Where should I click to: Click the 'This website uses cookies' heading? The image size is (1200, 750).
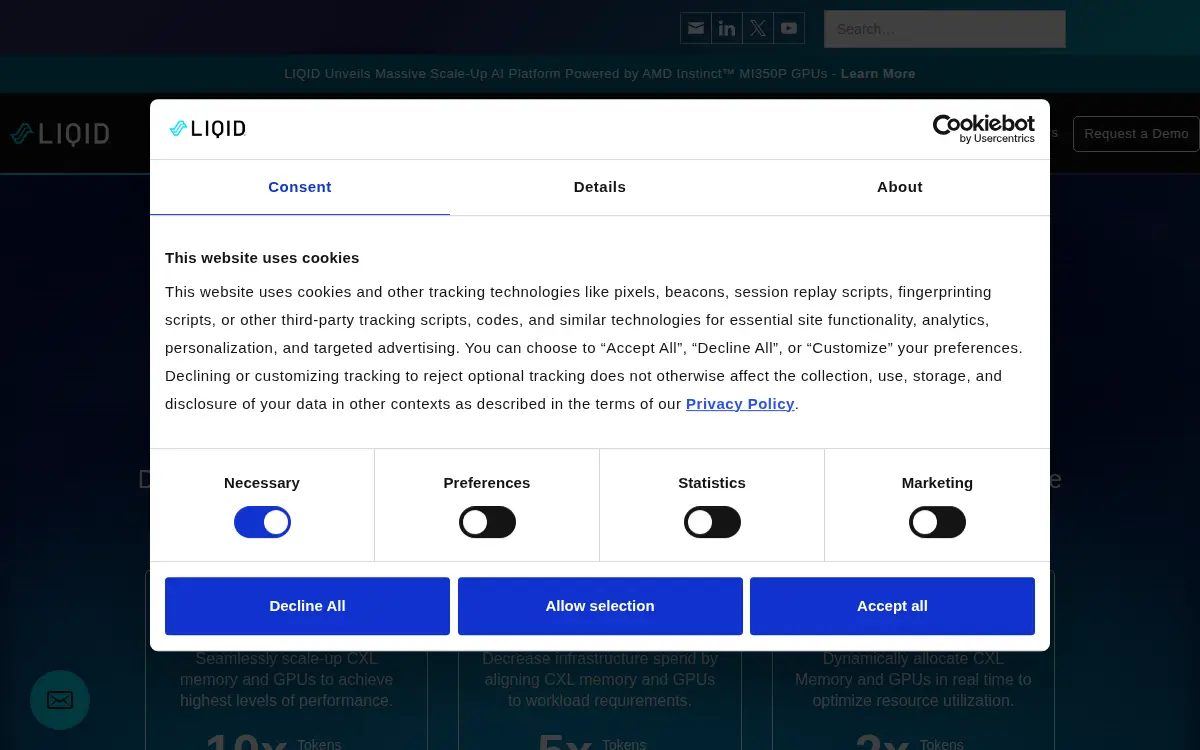(262, 258)
